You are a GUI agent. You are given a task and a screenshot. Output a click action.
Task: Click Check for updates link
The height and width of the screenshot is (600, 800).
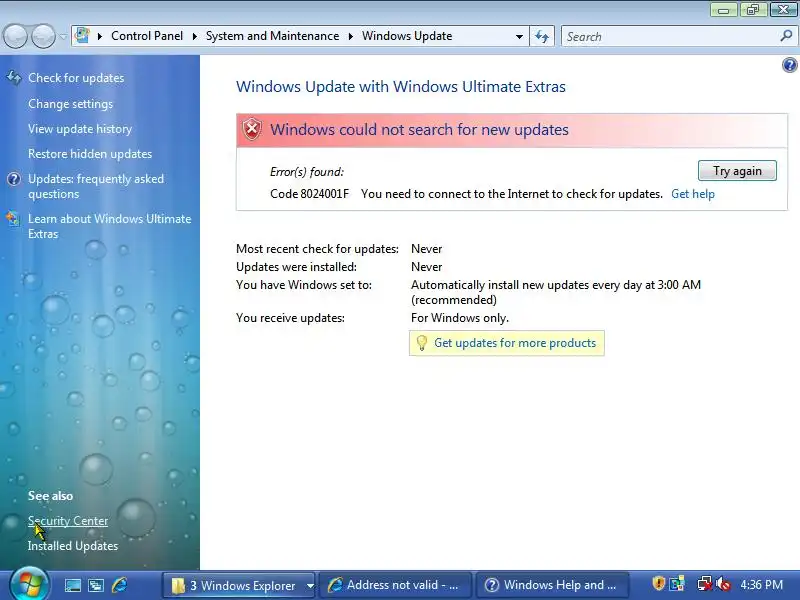(76, 78)
